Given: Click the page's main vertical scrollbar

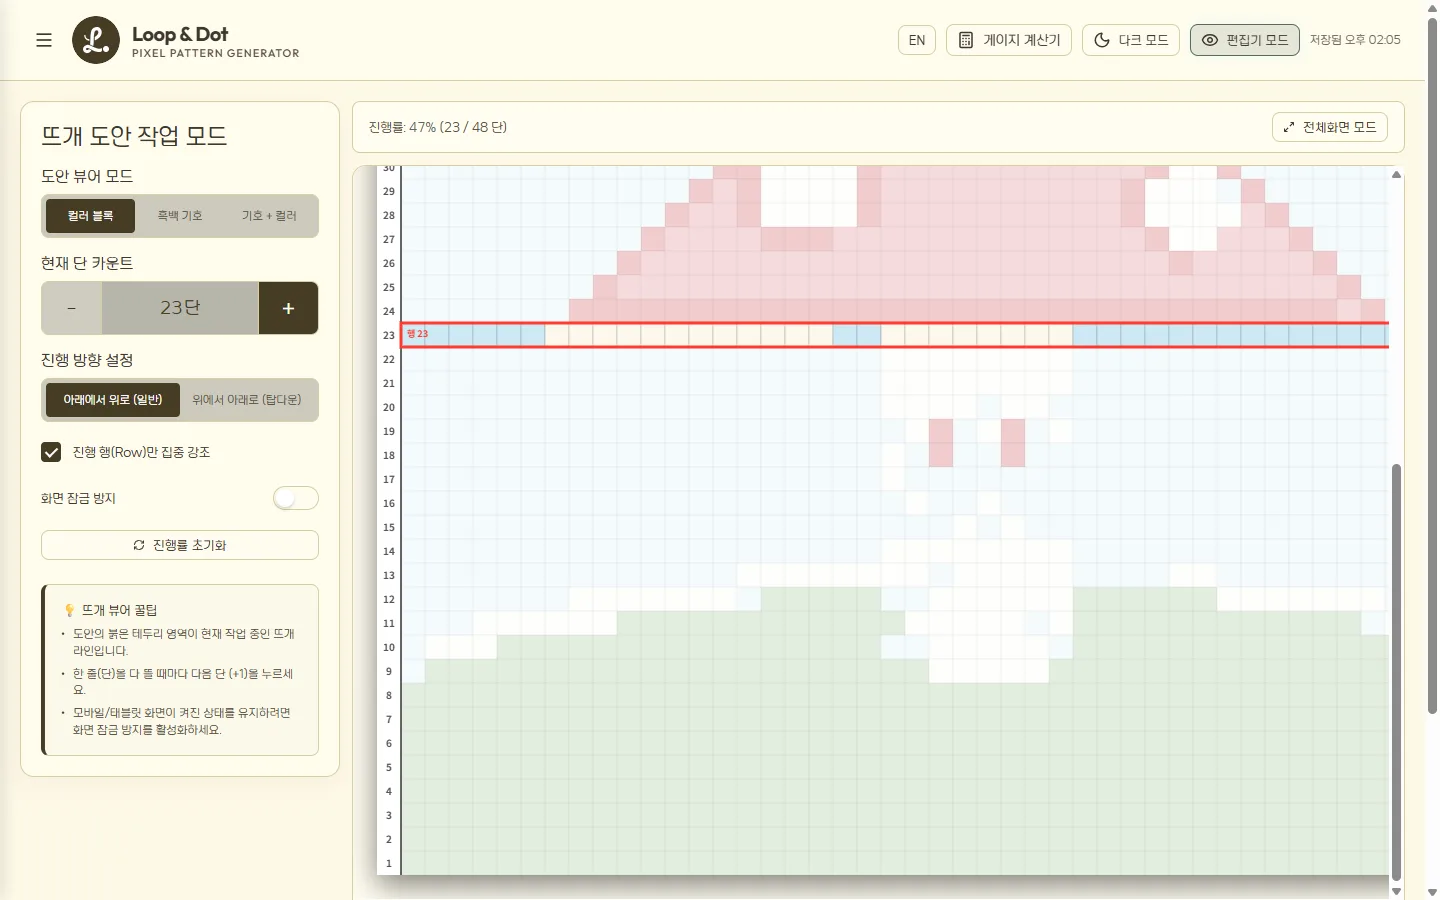Looking at the screenshot, I should tap(1432, 366).
